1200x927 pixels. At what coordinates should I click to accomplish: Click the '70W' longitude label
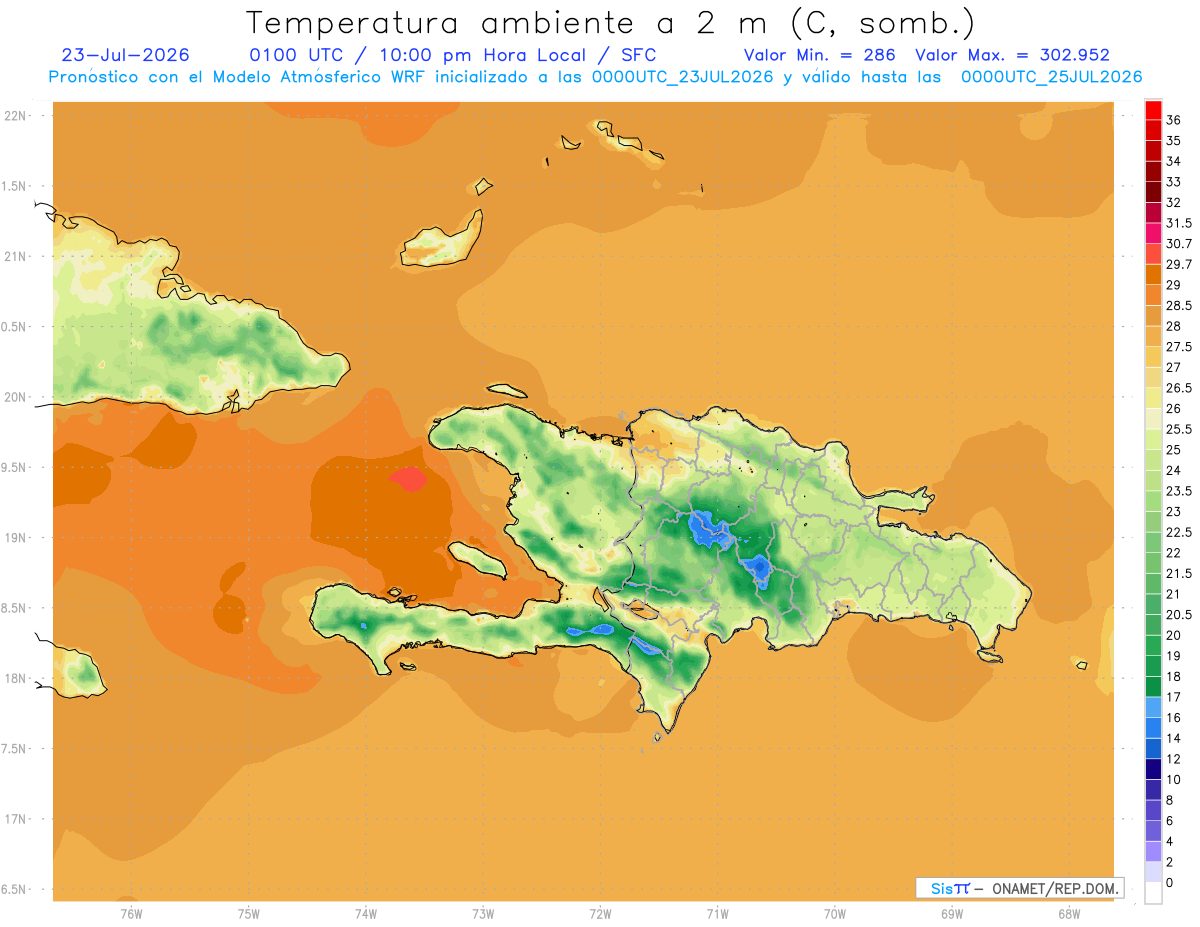point(835,913)
